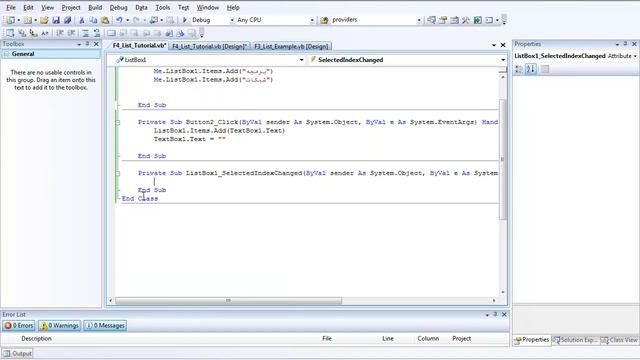Open the ListBox1 class name dropdown
The image size is (640, 360).
[302, 60]
